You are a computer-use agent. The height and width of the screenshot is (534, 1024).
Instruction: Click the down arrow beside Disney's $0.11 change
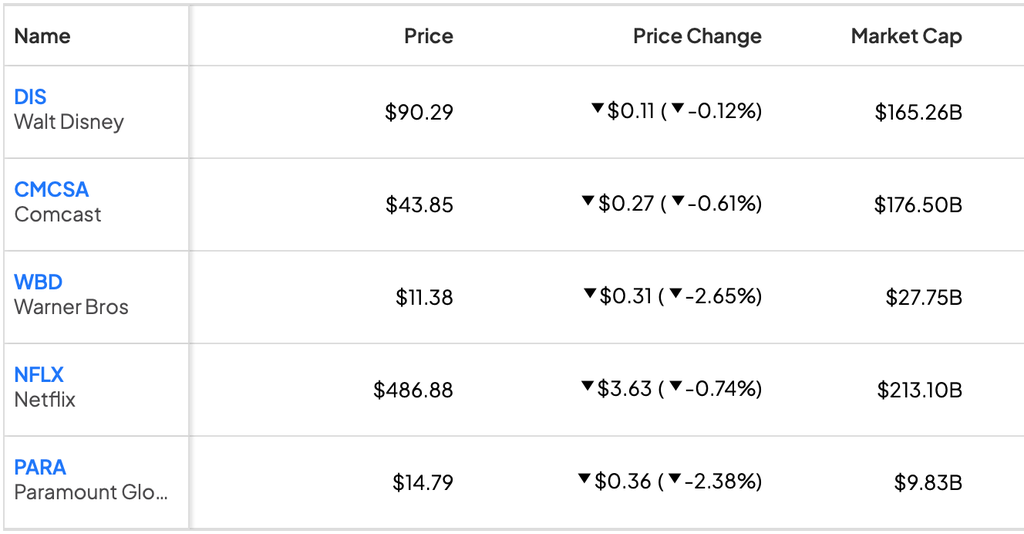(597, 108)
